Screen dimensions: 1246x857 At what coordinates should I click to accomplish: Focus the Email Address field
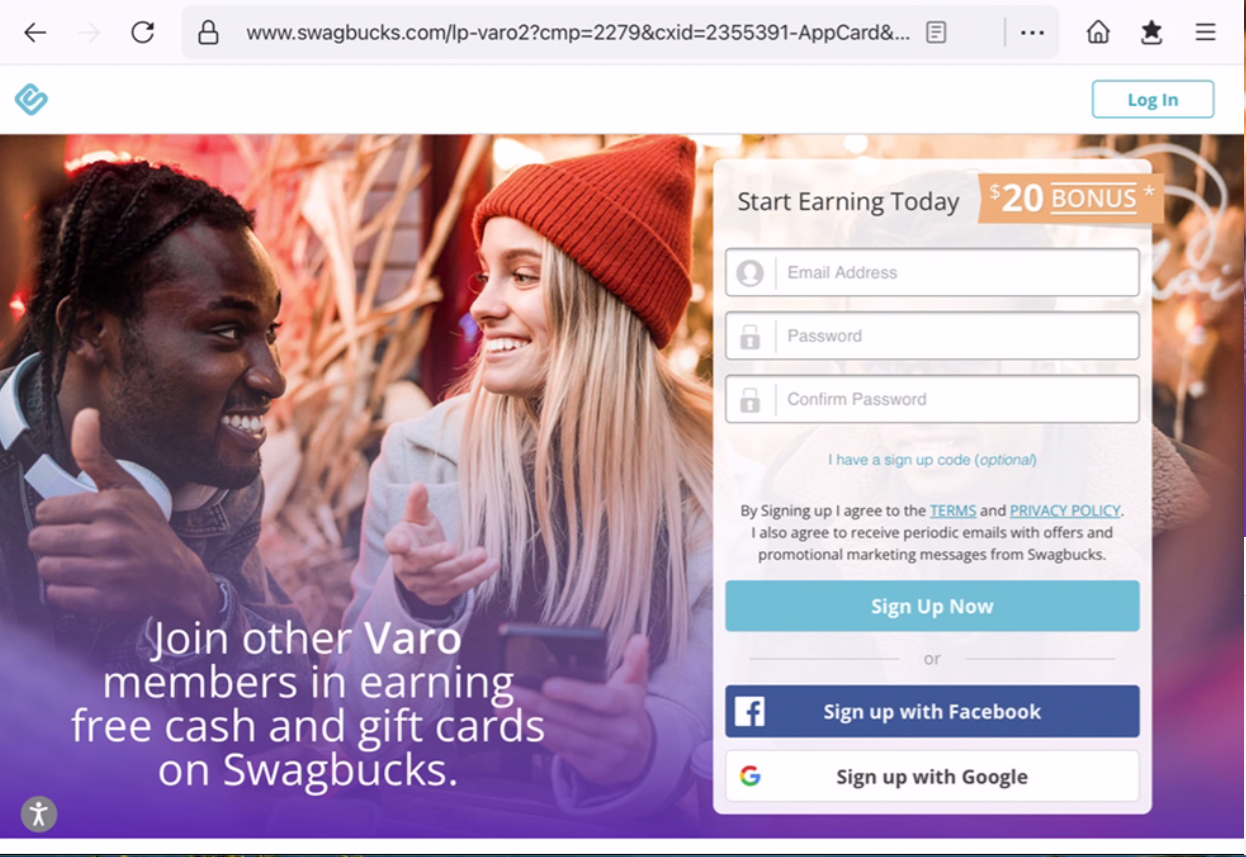932,272
